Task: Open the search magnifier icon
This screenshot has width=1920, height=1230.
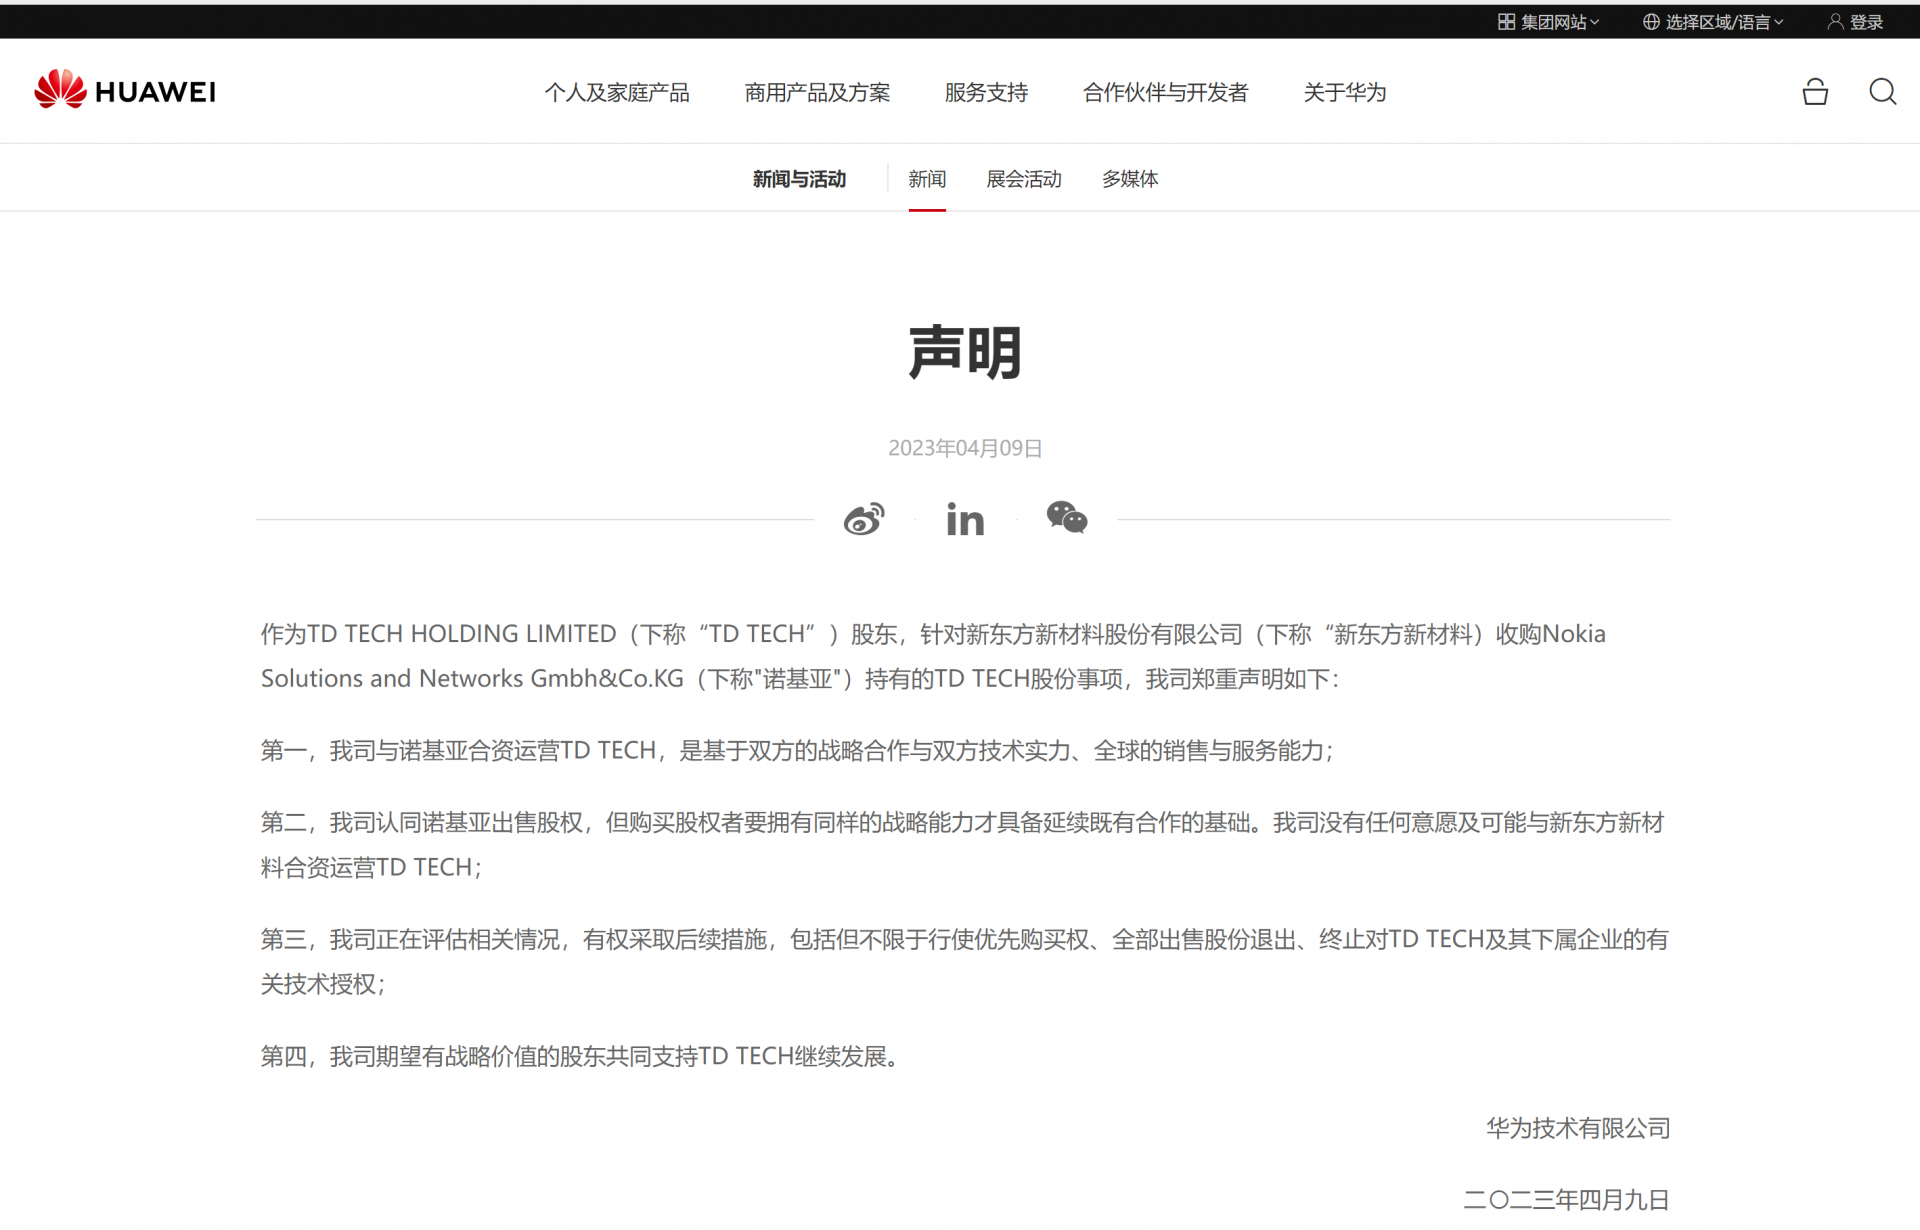Action: click(1883, 92)
